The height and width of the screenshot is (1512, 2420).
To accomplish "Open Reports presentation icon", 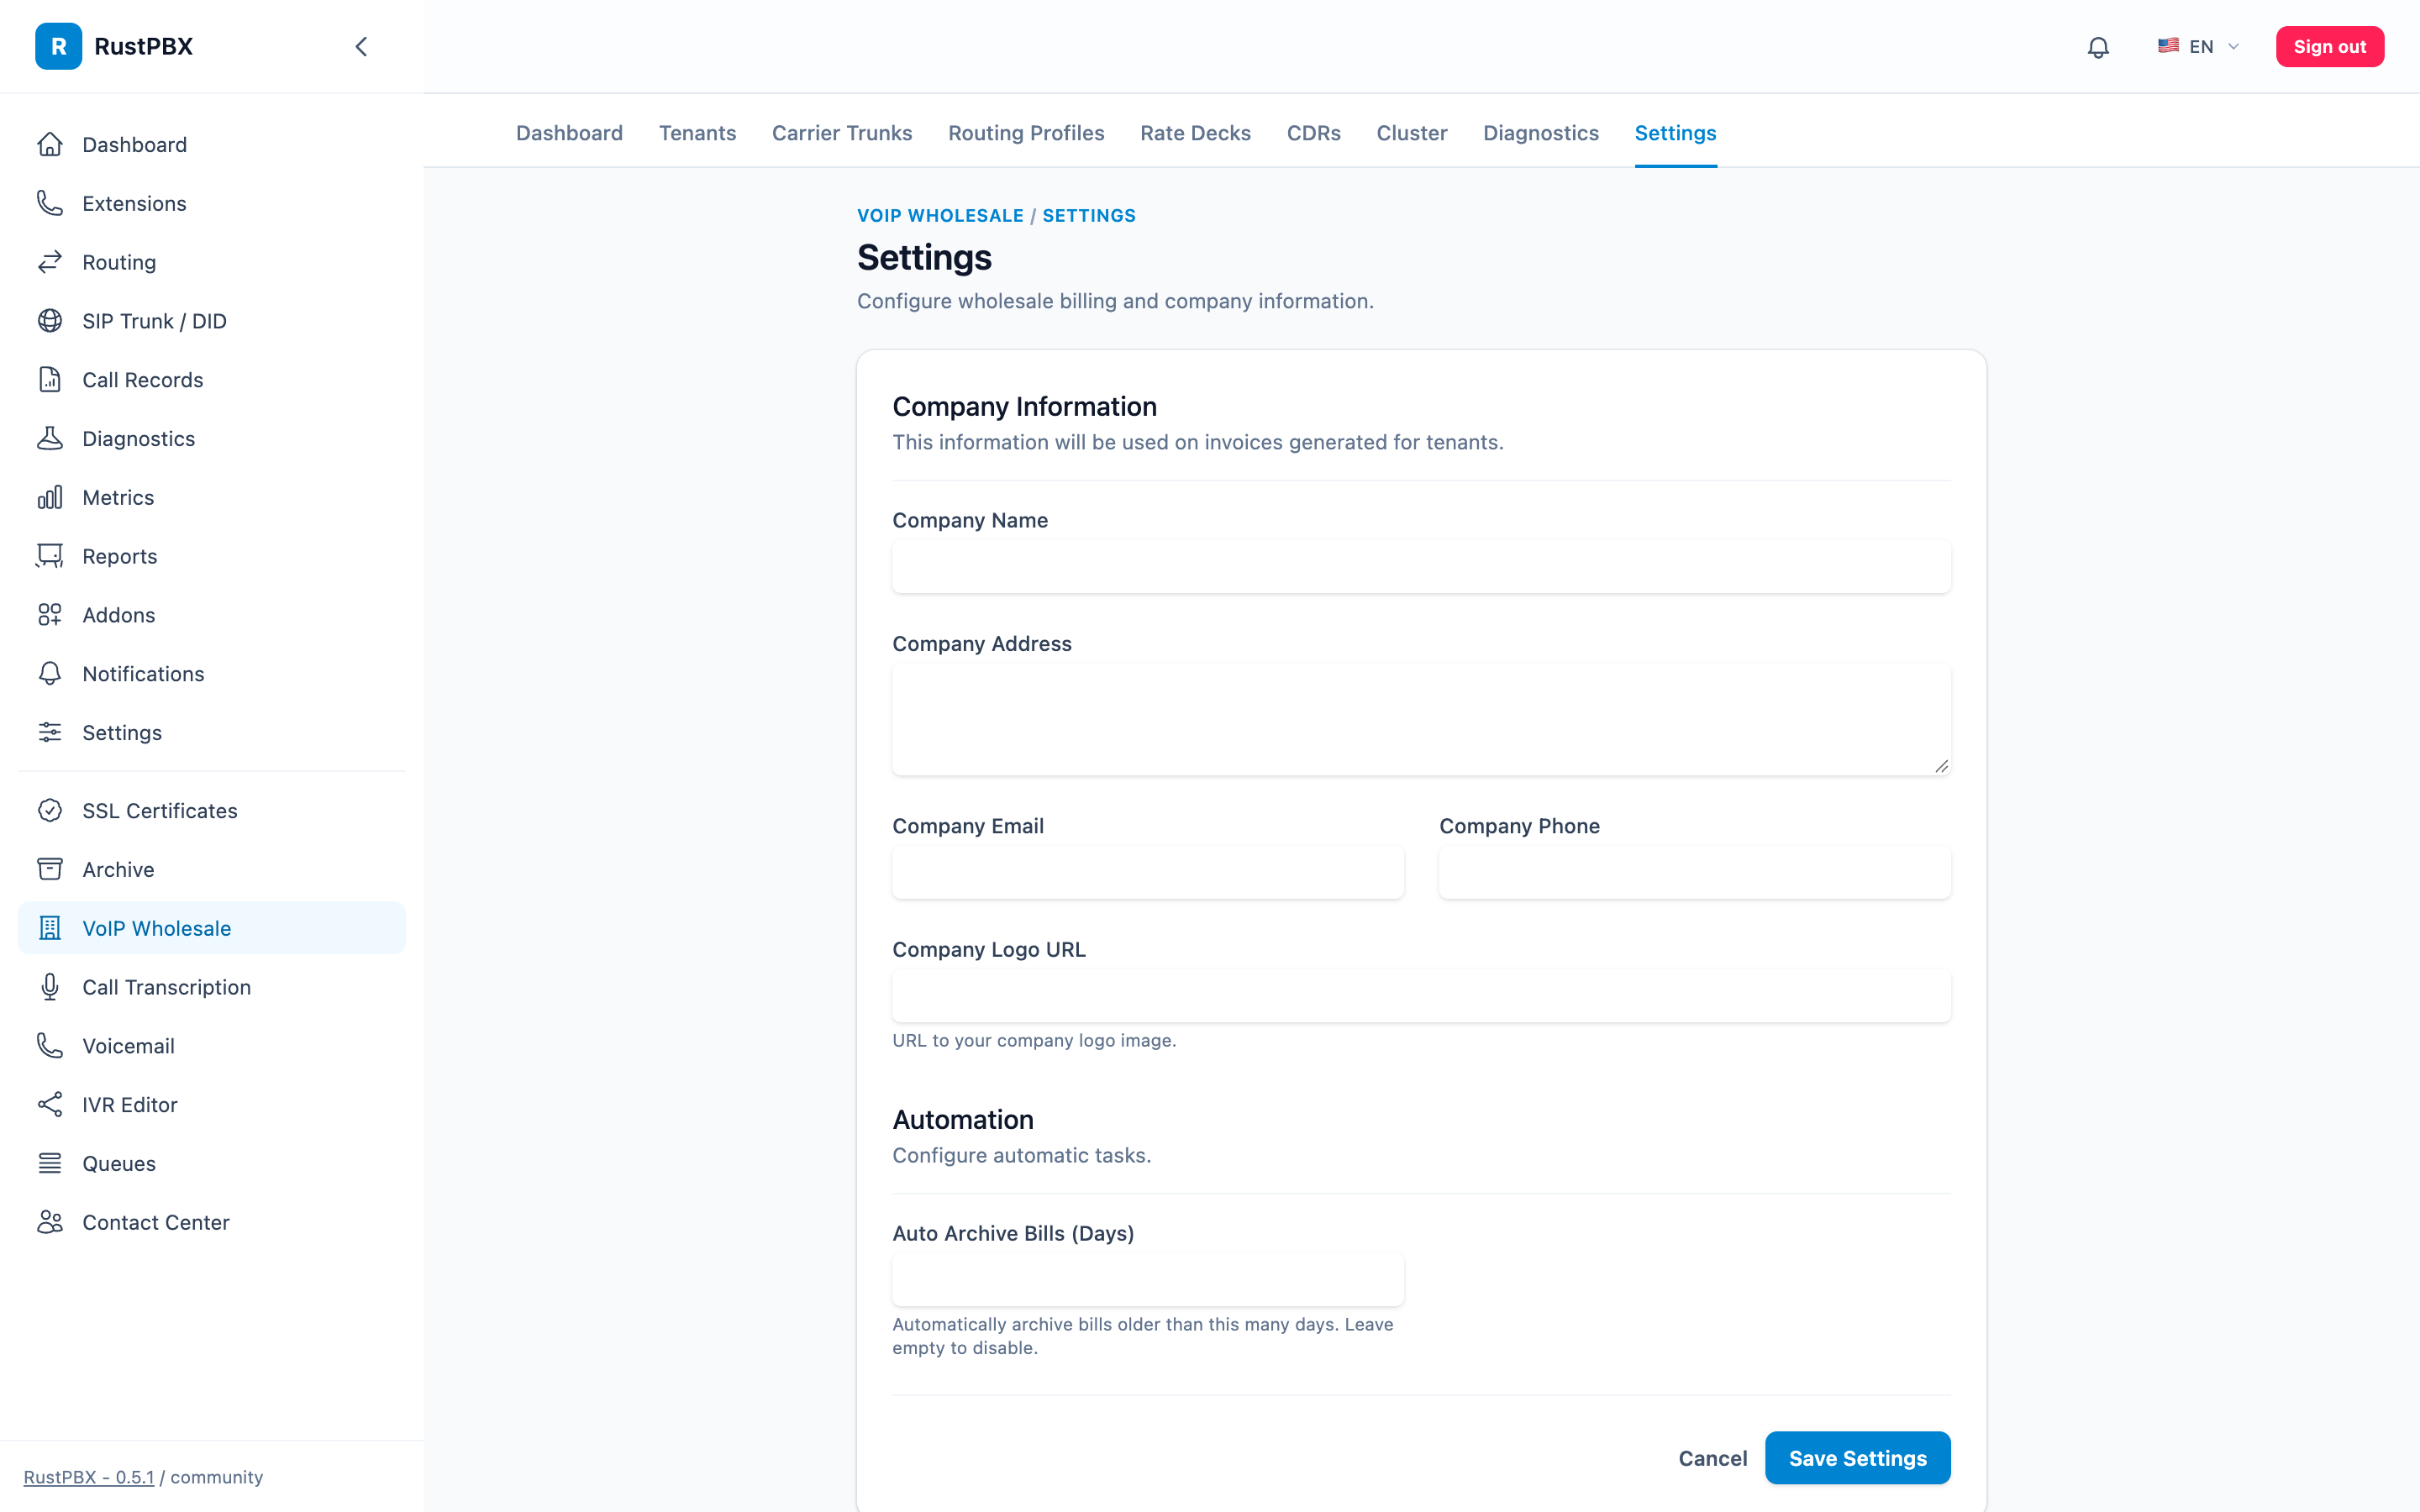I will 50,556.
